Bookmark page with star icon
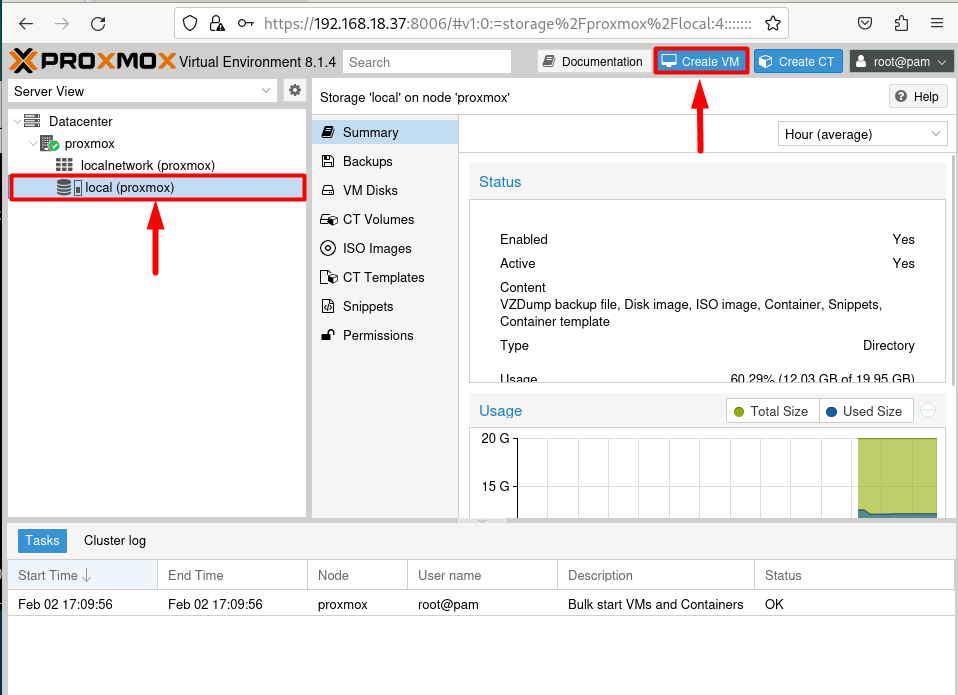The width and height of the screenshot is (958, 695). tap(773, 24)
